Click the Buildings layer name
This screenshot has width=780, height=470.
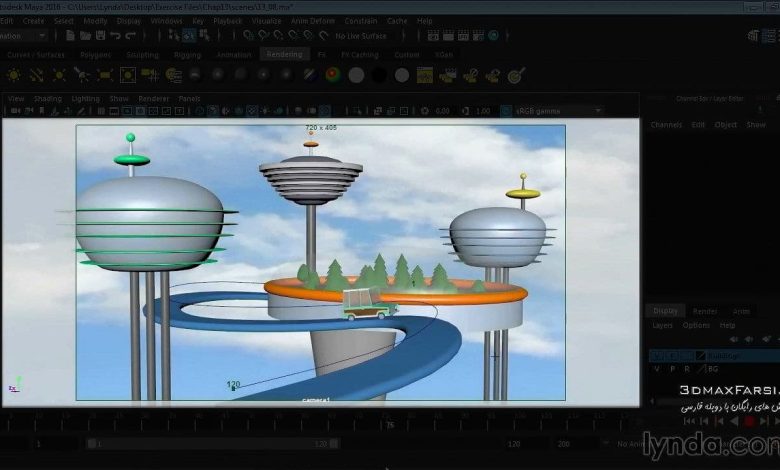[724, 356]
